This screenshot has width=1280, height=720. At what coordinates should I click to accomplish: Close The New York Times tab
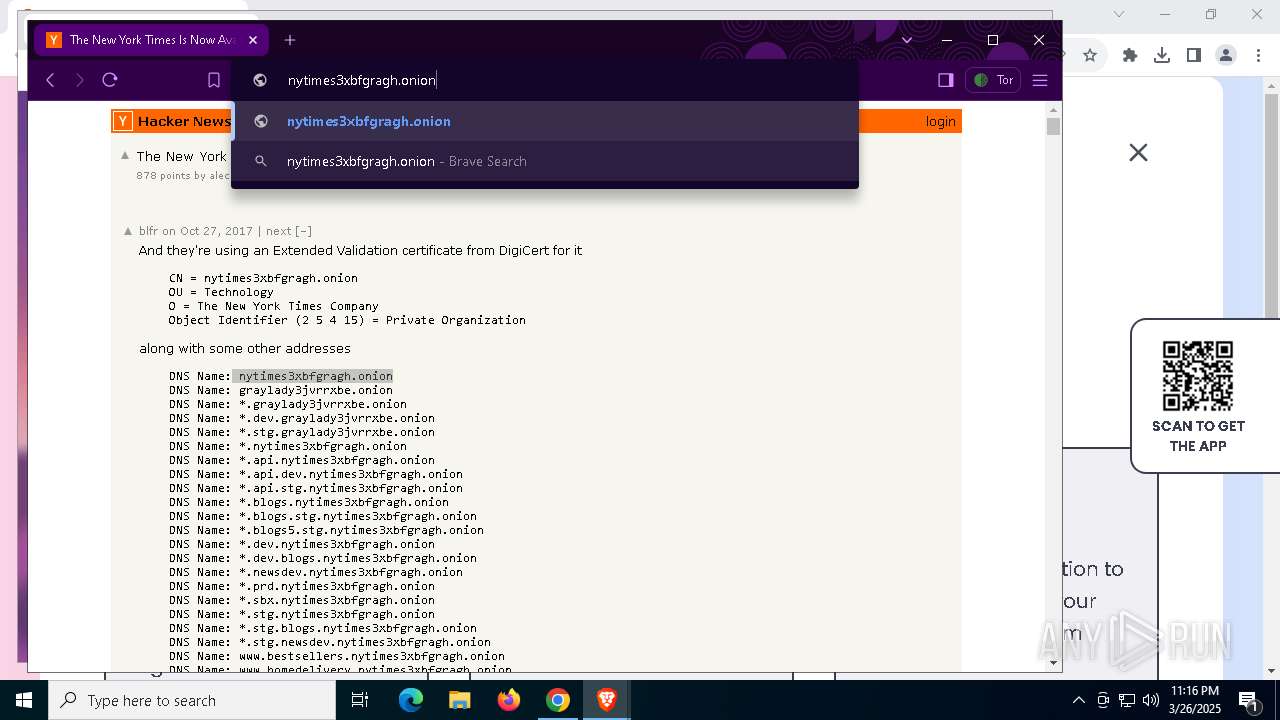(253, 40)
